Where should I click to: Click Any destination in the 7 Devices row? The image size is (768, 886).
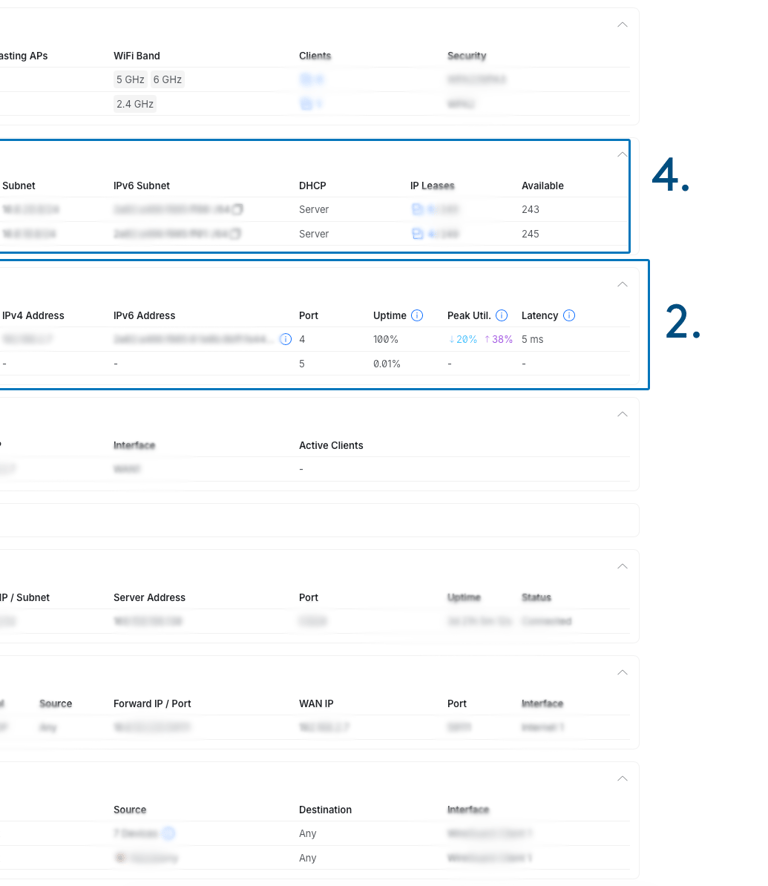[x=307, y=834]
